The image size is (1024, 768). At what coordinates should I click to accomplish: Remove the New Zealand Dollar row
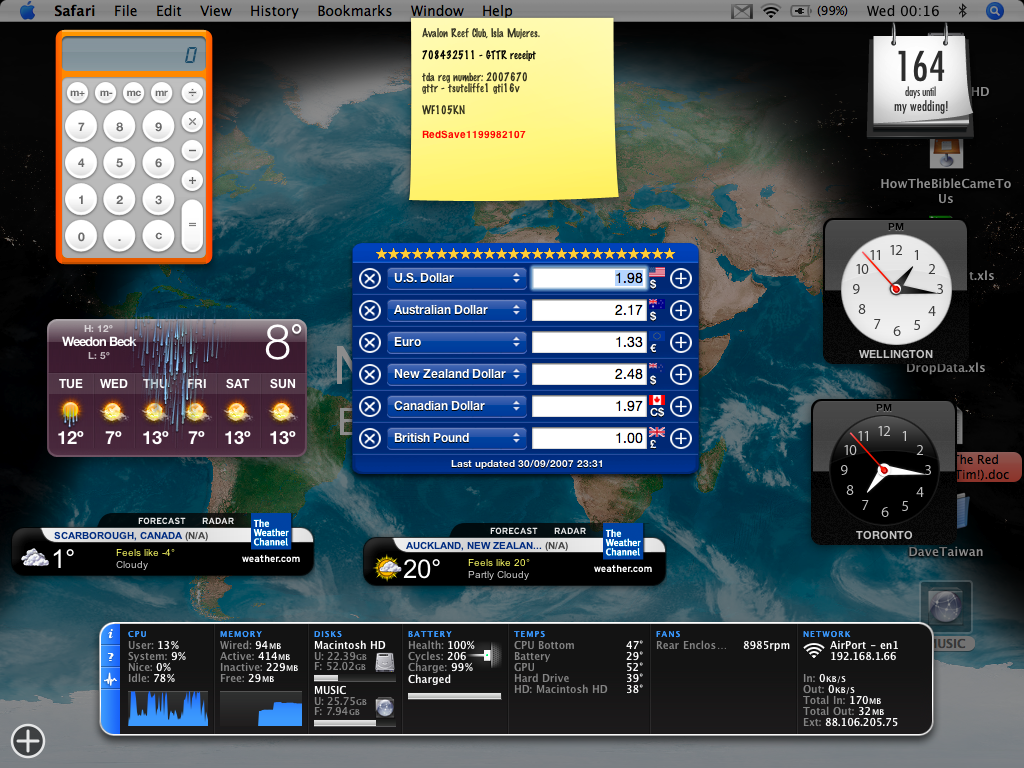pos(370,374)
